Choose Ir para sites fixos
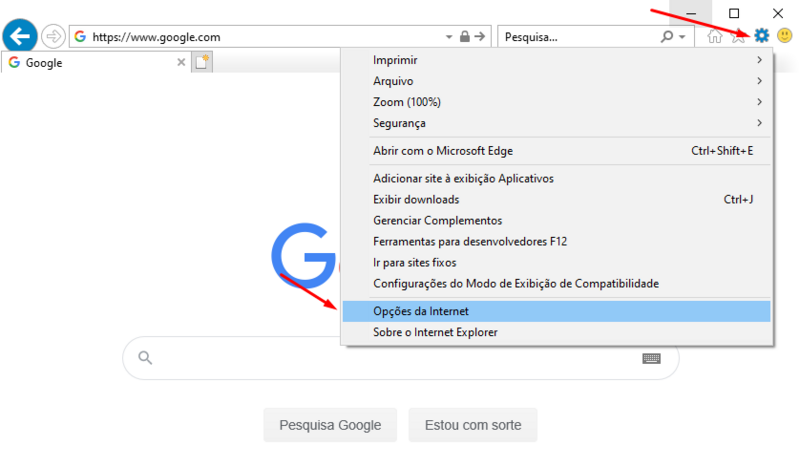The width and height of the screenshot is (800, 467). point(556,262)
